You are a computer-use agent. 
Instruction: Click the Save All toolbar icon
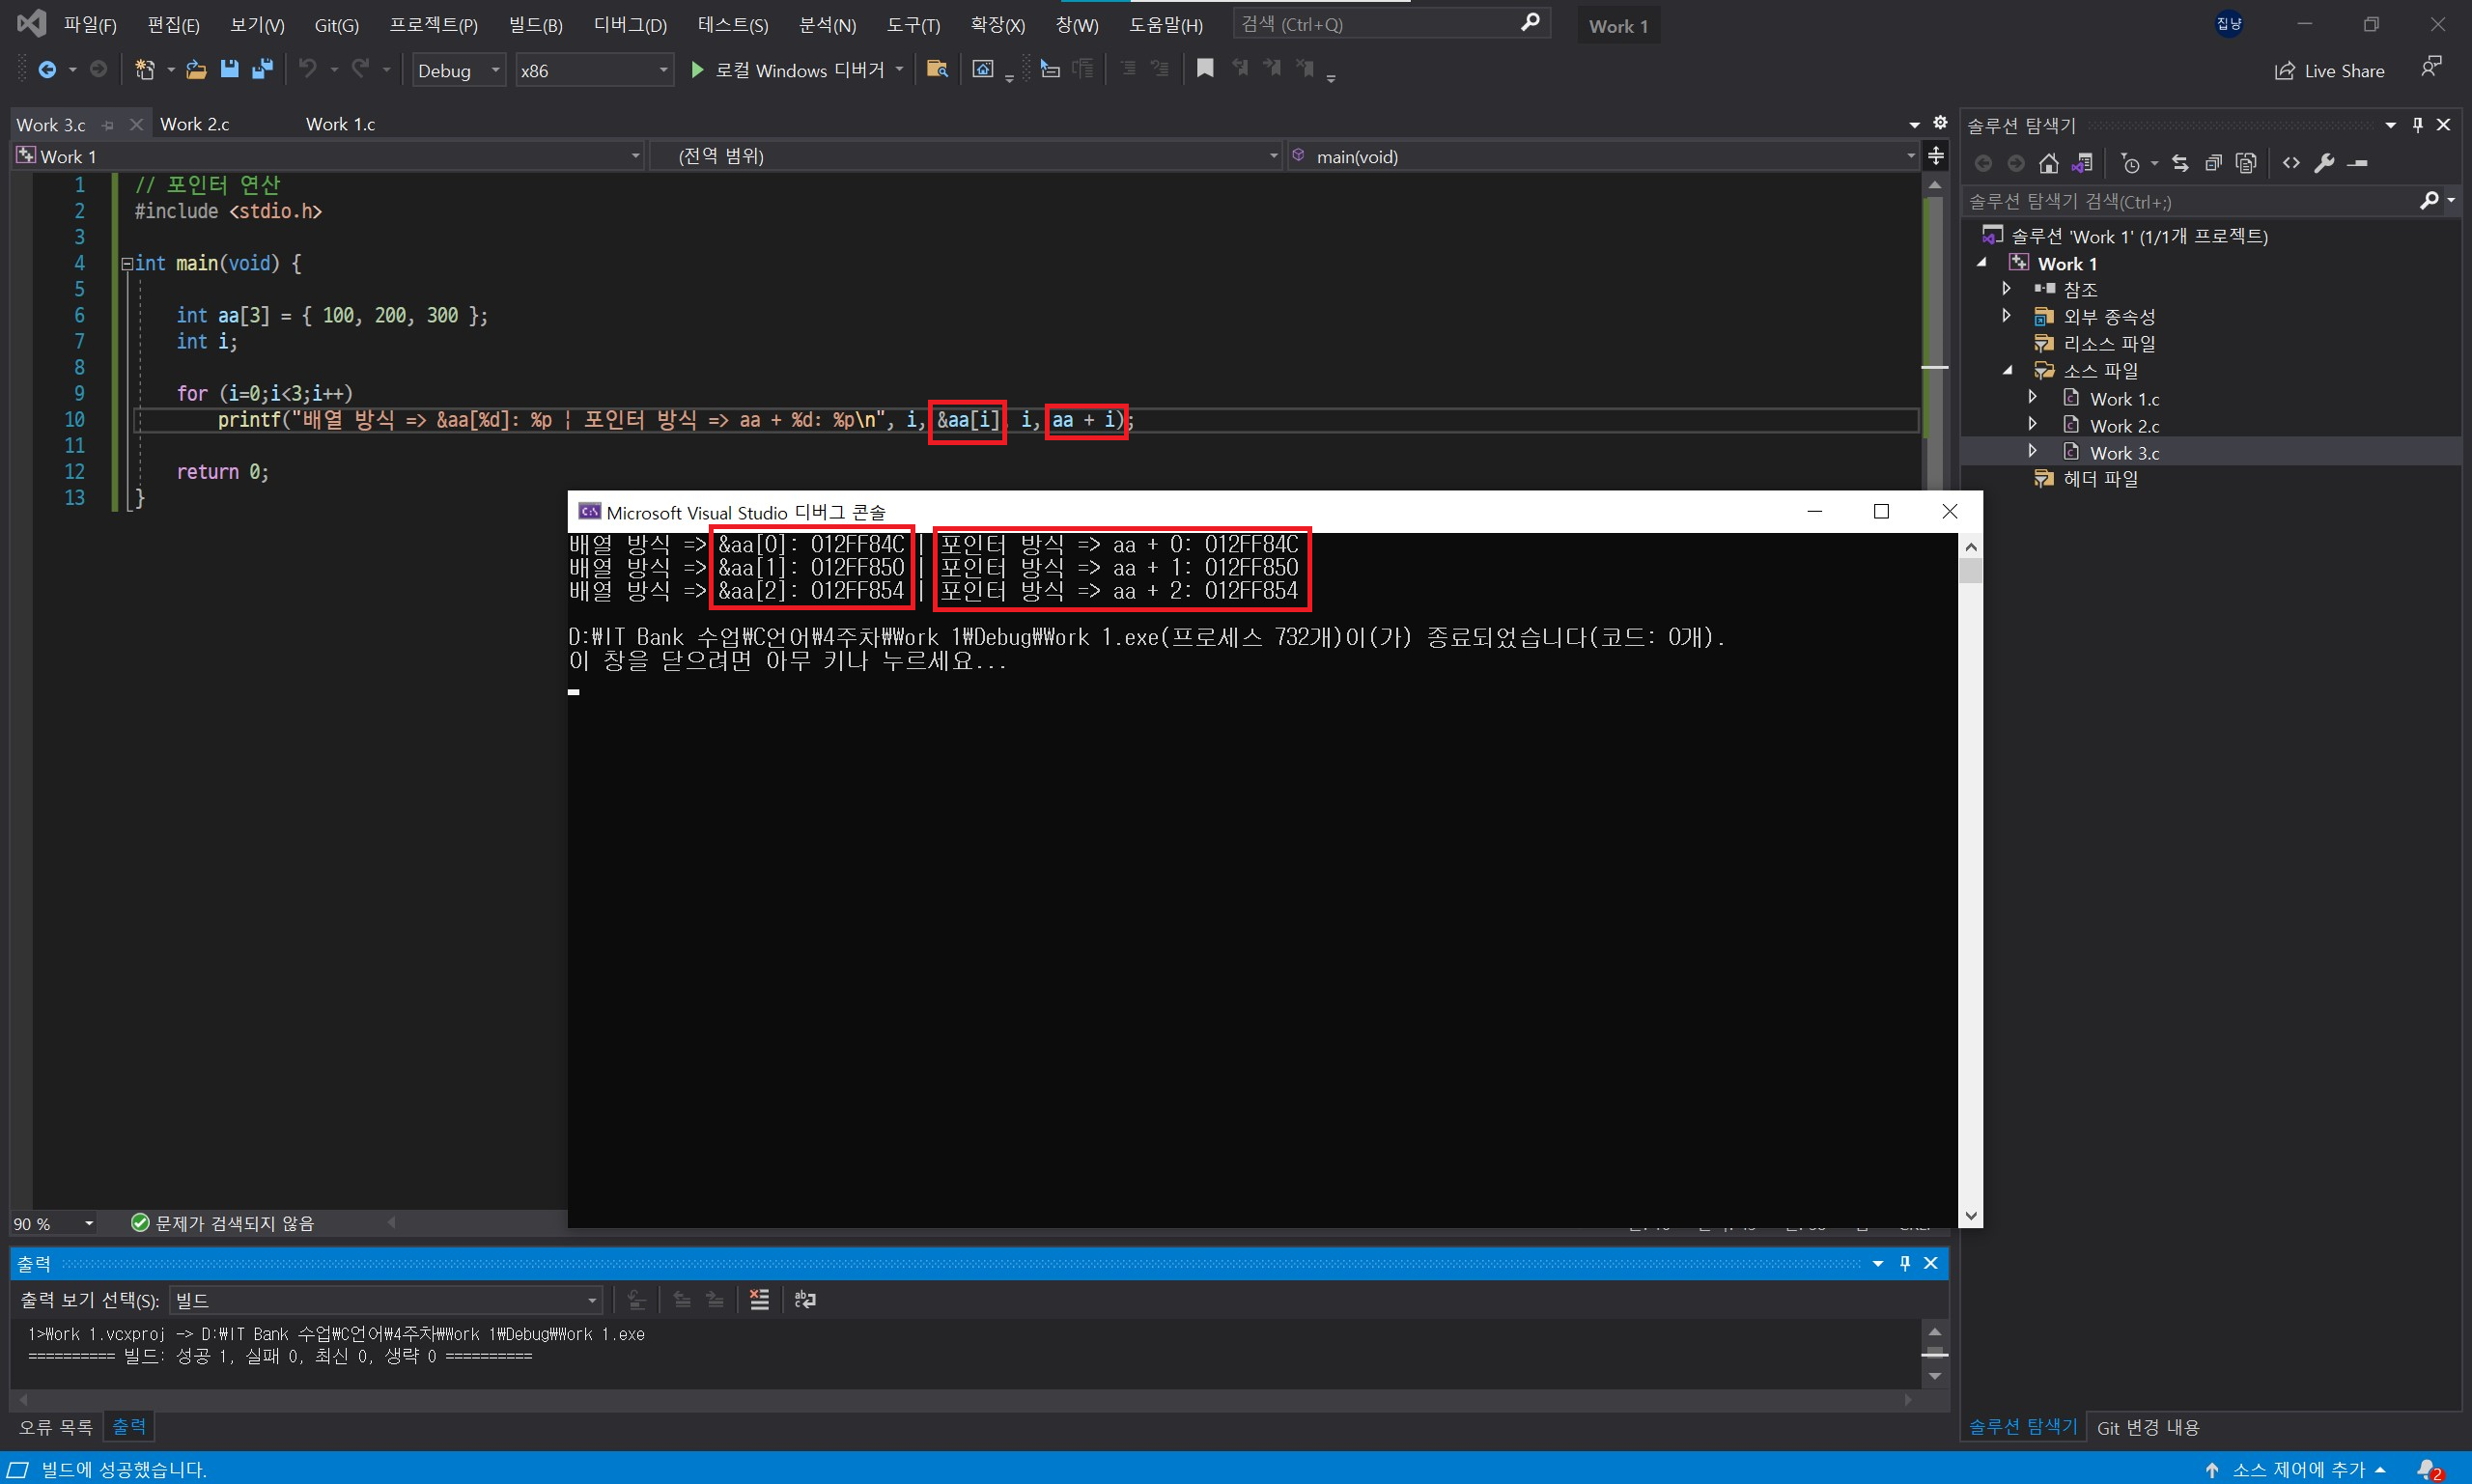pyautogui.click(x=262, y=69)
